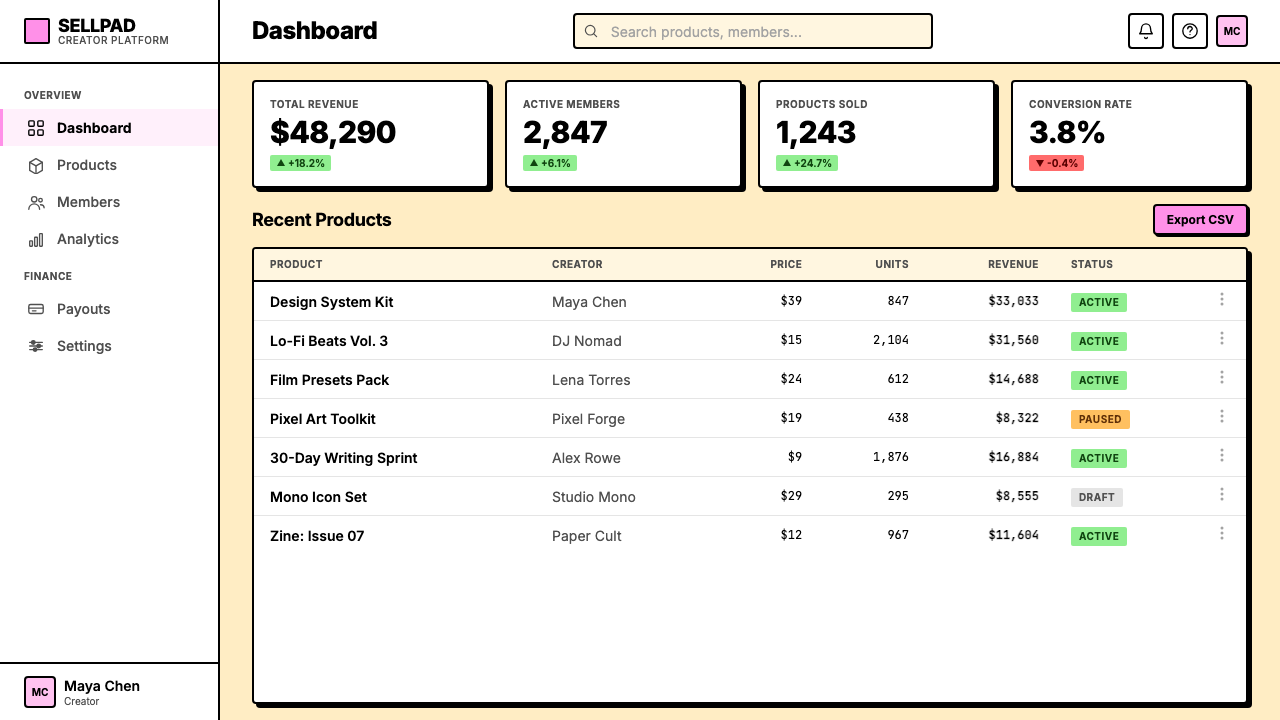Click the +18.2% revenue change badge
Viewport: 1280px width, 720px height.
tap(300, 163)
